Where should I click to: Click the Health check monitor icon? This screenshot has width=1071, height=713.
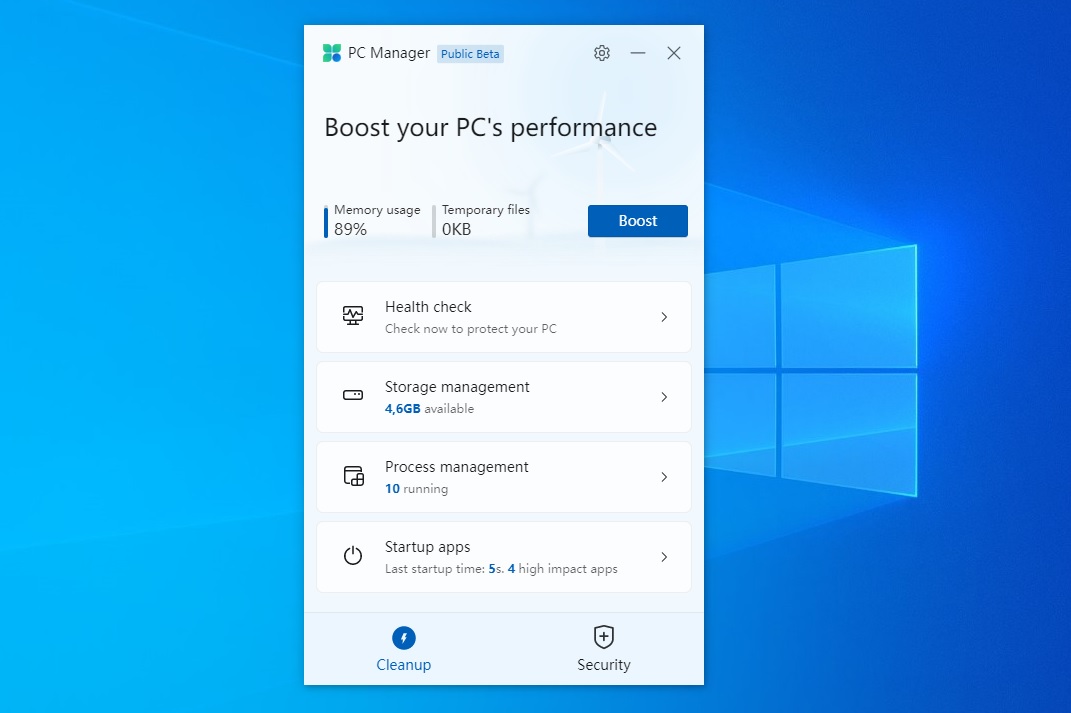353,316
